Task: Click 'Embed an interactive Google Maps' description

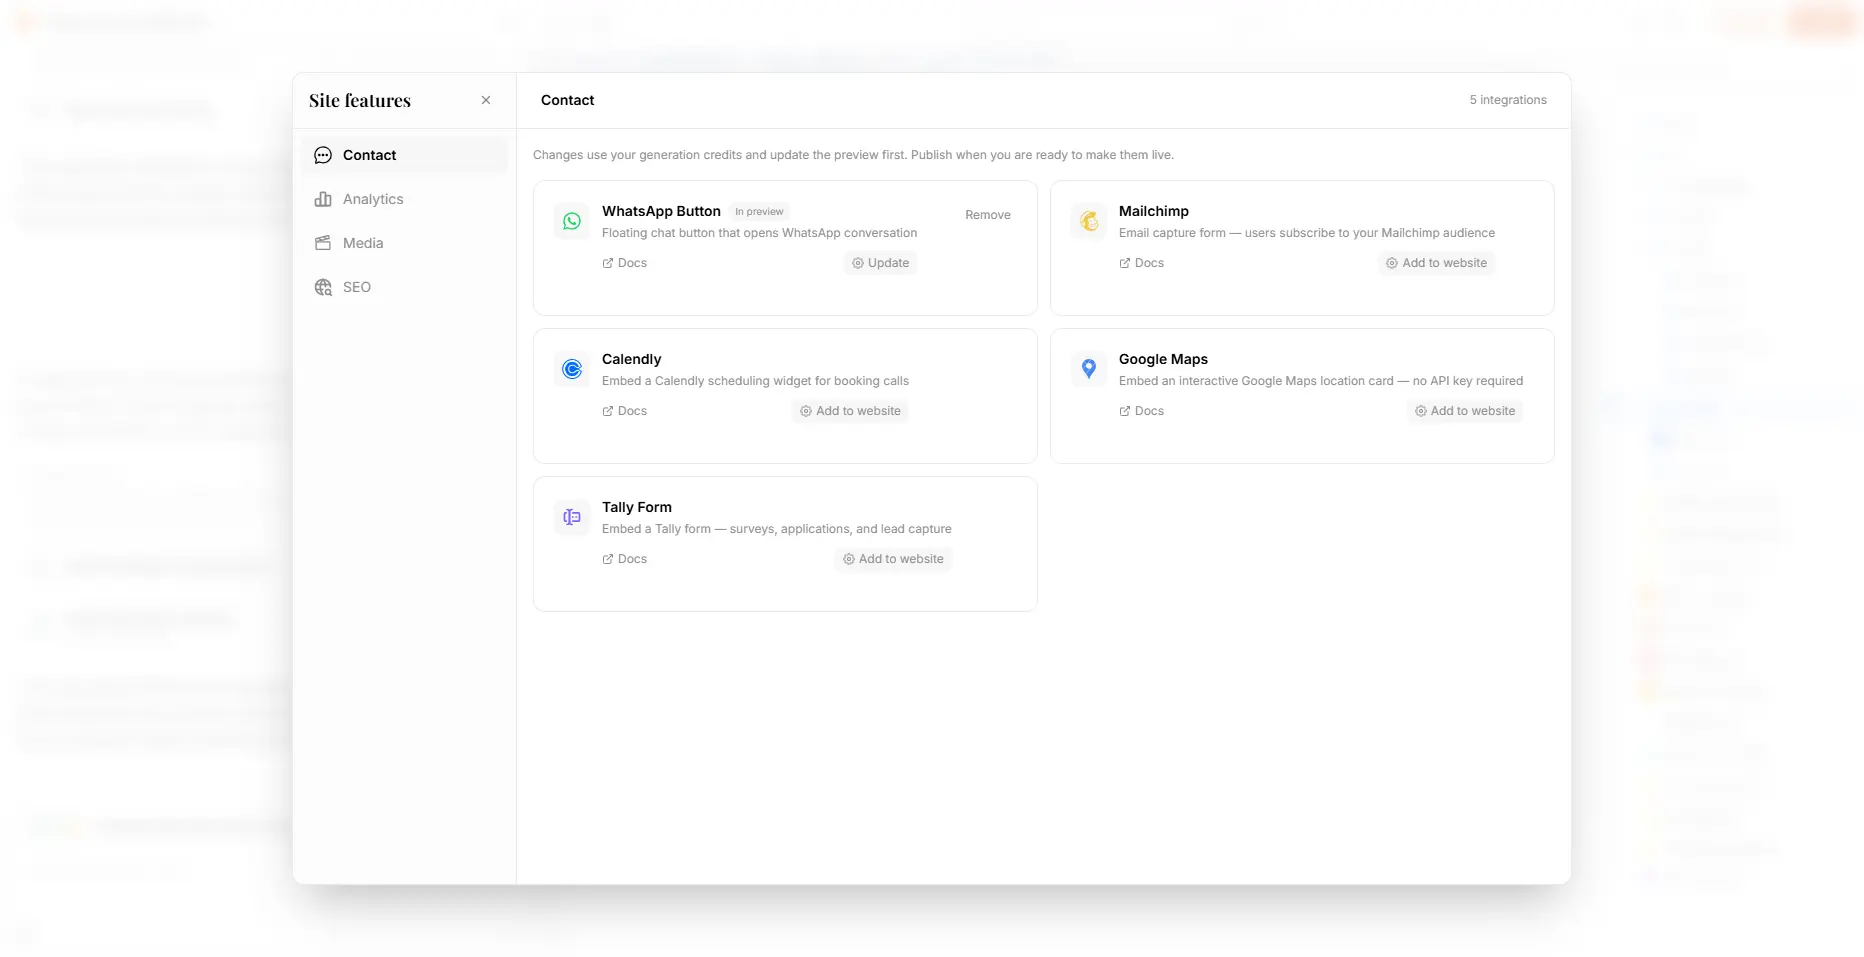Action: (1321, 381)
